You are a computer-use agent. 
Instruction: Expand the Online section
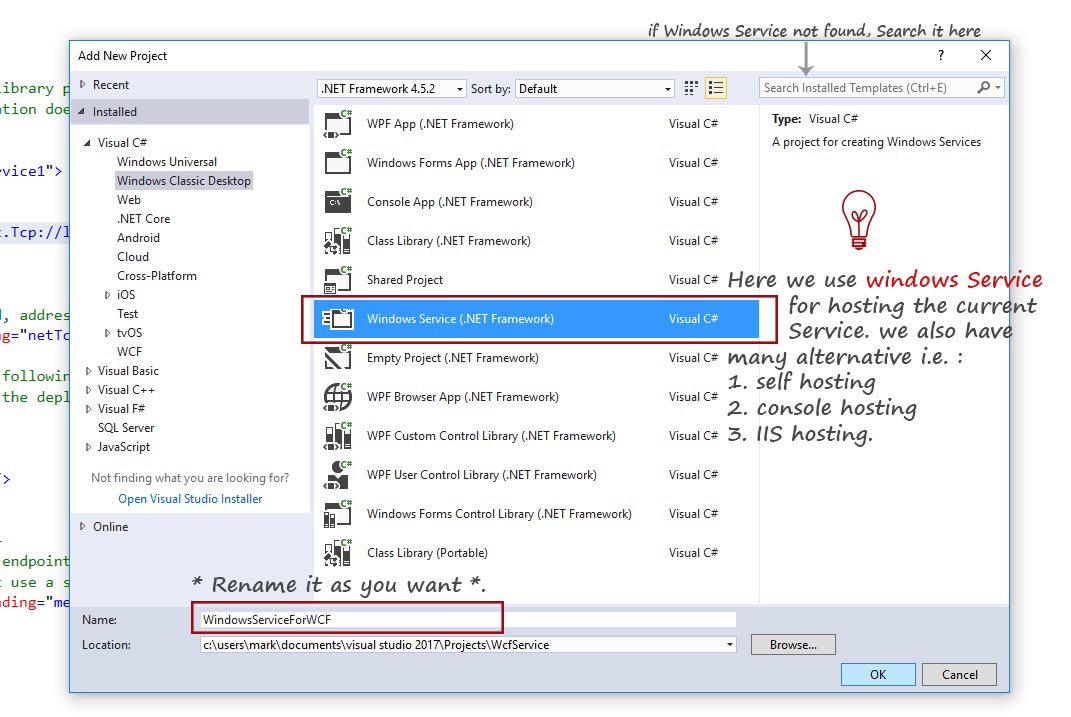pyautogui.click(x=83, y=526)
